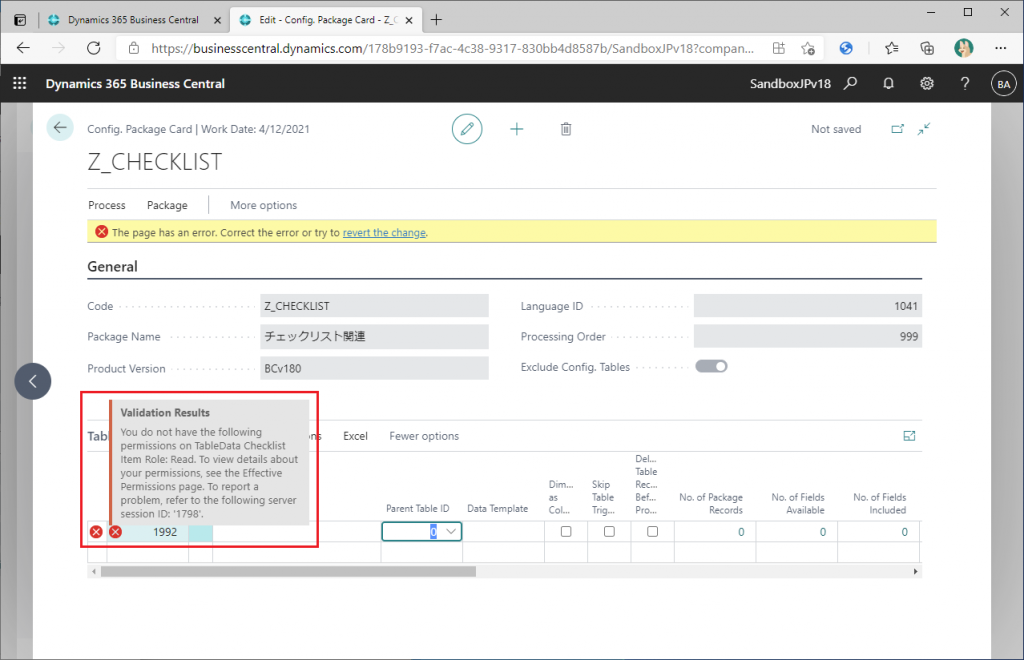This screenshot has width=1024, height=660.
Task: Open the Parent Table ID dropdown arrow
Action: coord(451,531)
